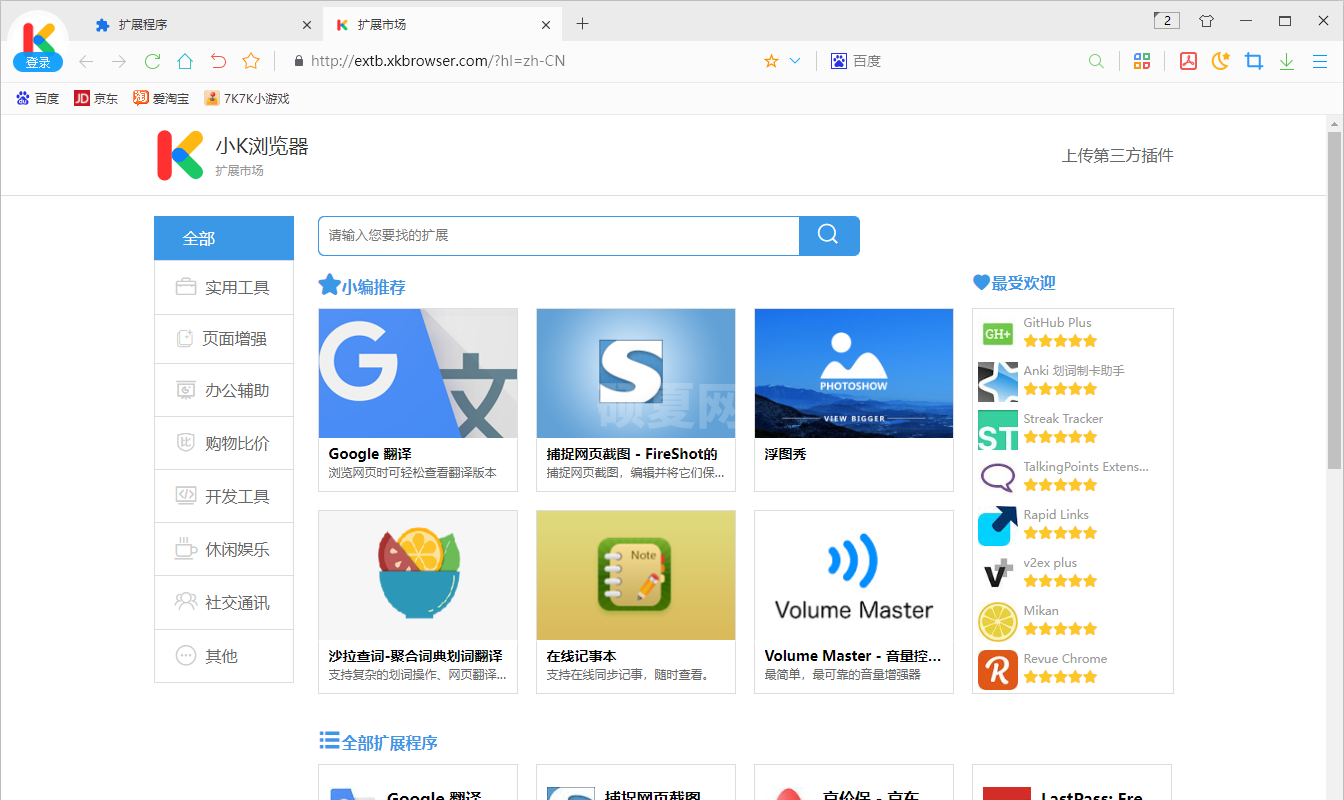Click the forward navigation arrow
The height and width of the screenshot is (800, 1344).
pos(119,61)
